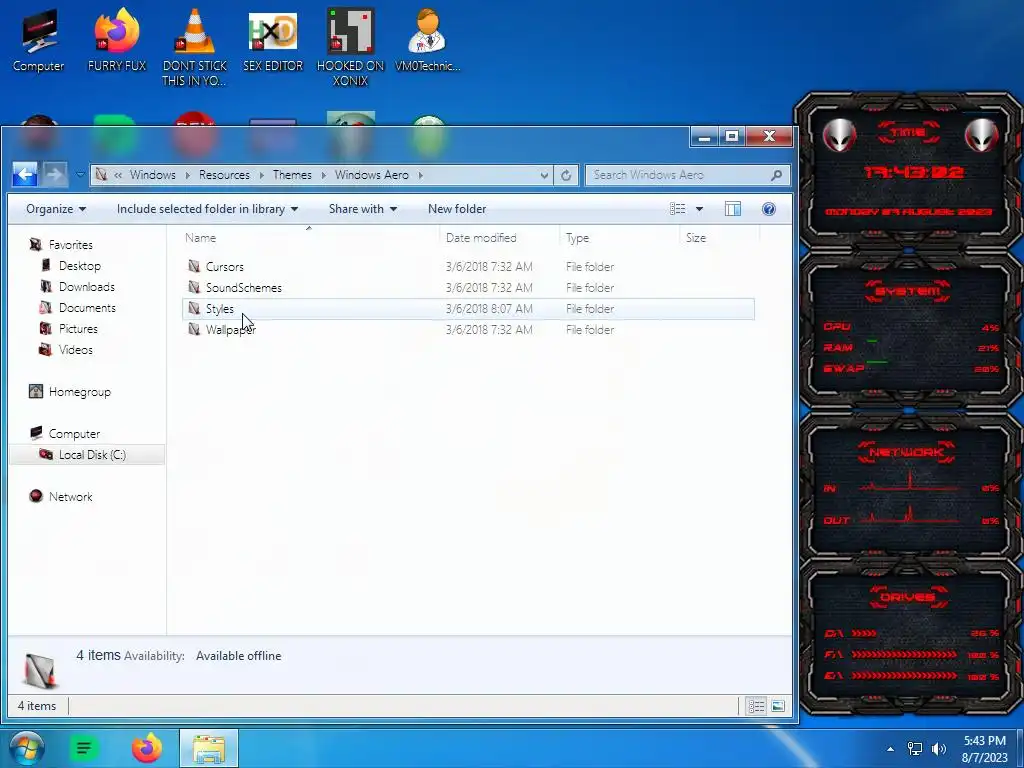This screenshot has width=1024, height=768.
Task: Open the Share with menu
Action: pyautogui.click(x=362, y=209)
